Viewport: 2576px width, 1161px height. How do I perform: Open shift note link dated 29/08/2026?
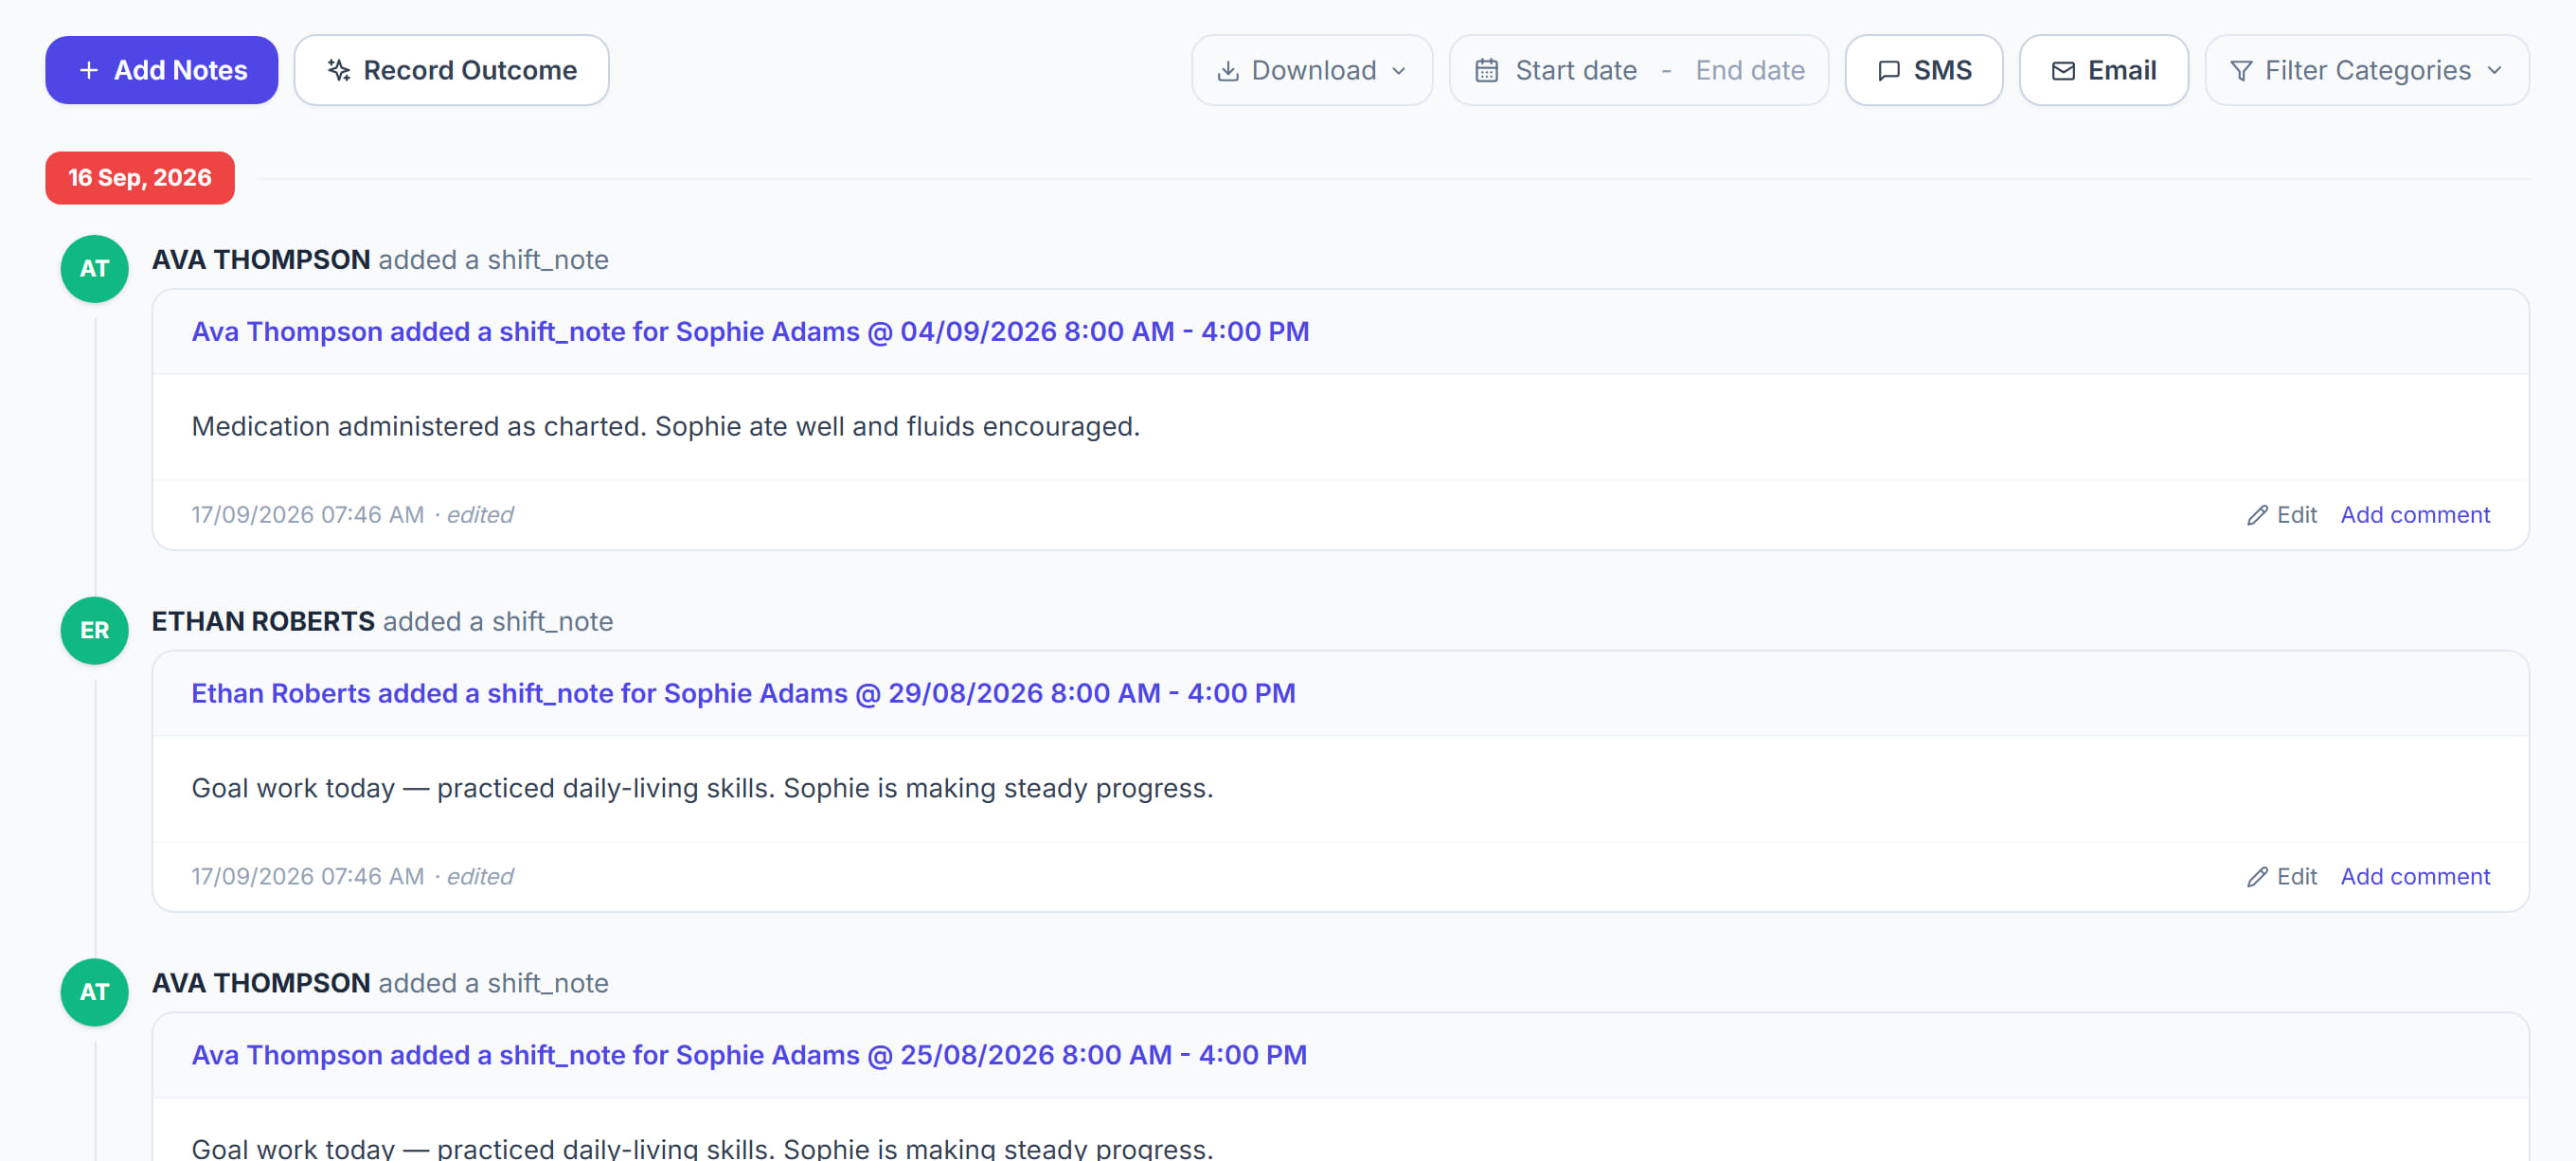pyautogui.click(x=743, y=693)
